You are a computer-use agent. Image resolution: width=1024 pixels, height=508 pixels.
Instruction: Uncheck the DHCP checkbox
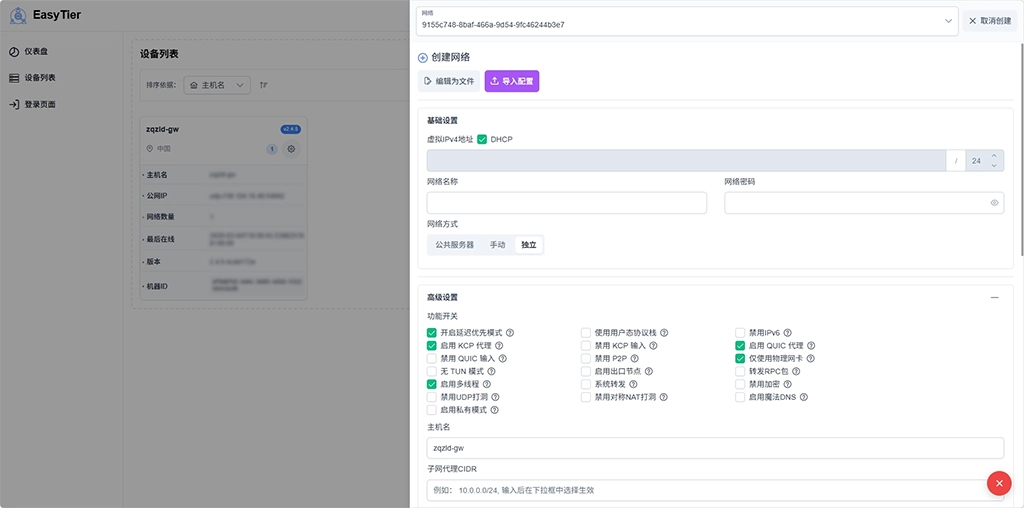pyautogui.click(x=482, y=139)
